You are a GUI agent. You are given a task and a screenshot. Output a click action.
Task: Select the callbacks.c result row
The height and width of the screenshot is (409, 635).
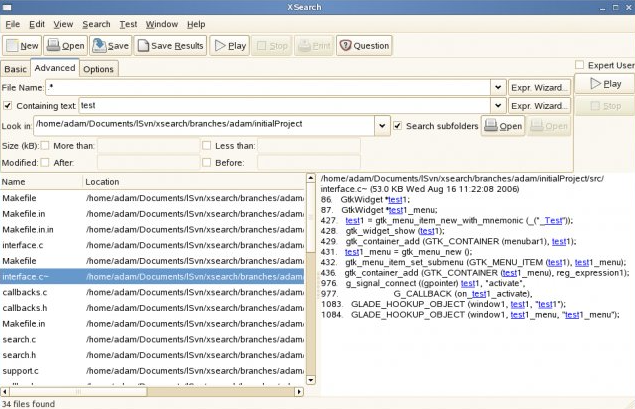point(152,292)
